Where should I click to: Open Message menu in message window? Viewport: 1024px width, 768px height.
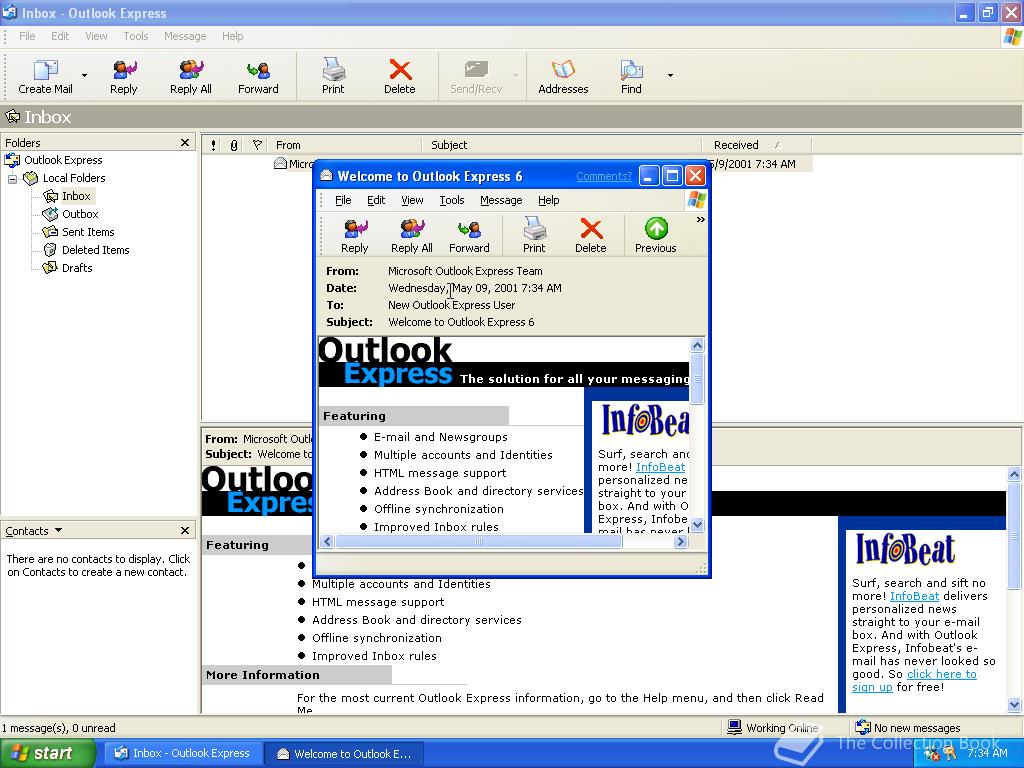(x=501, y=200)
